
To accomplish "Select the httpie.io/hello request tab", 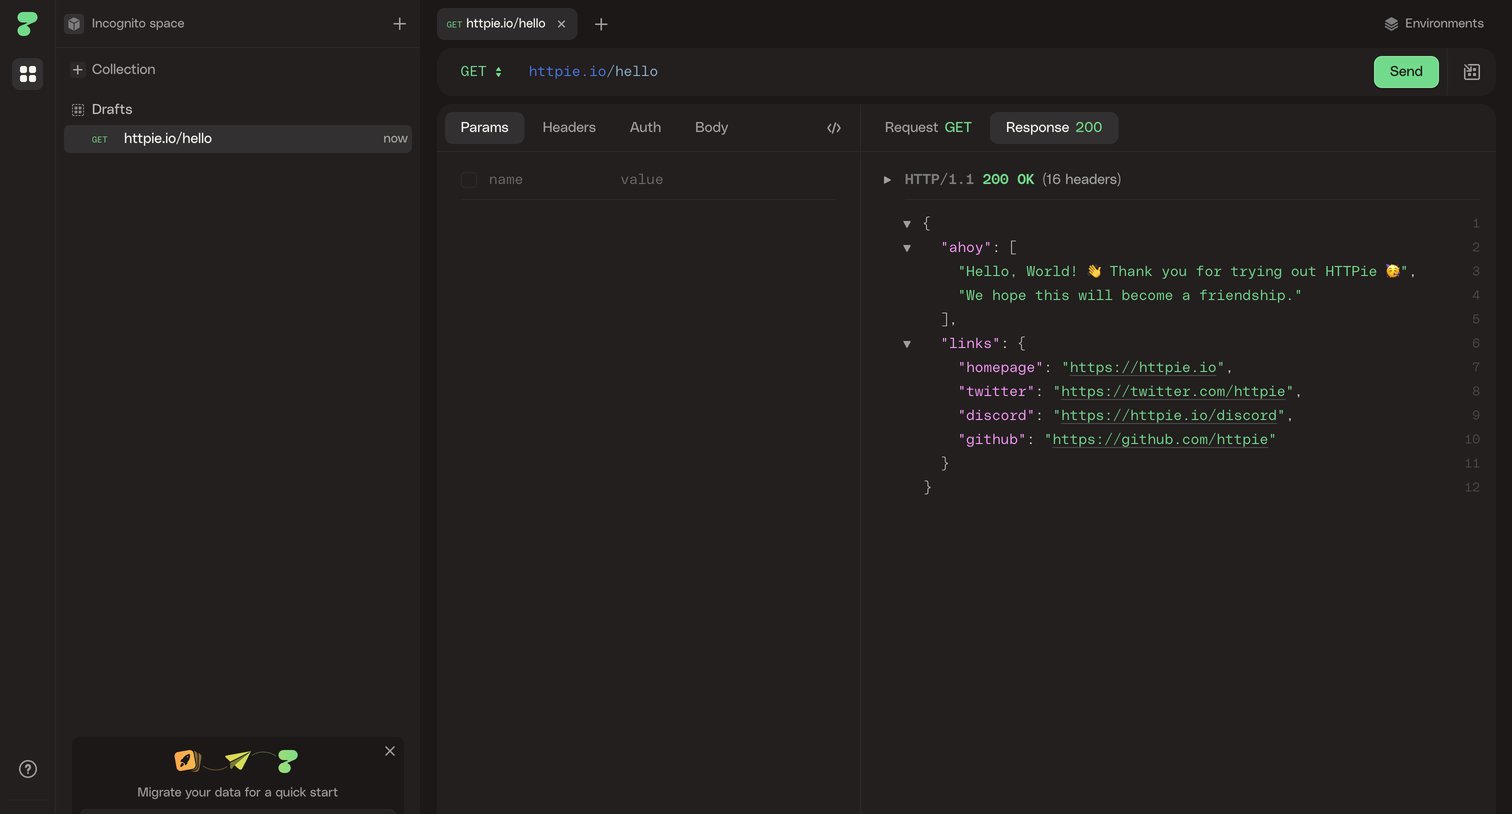I will [x=507, y=24].
